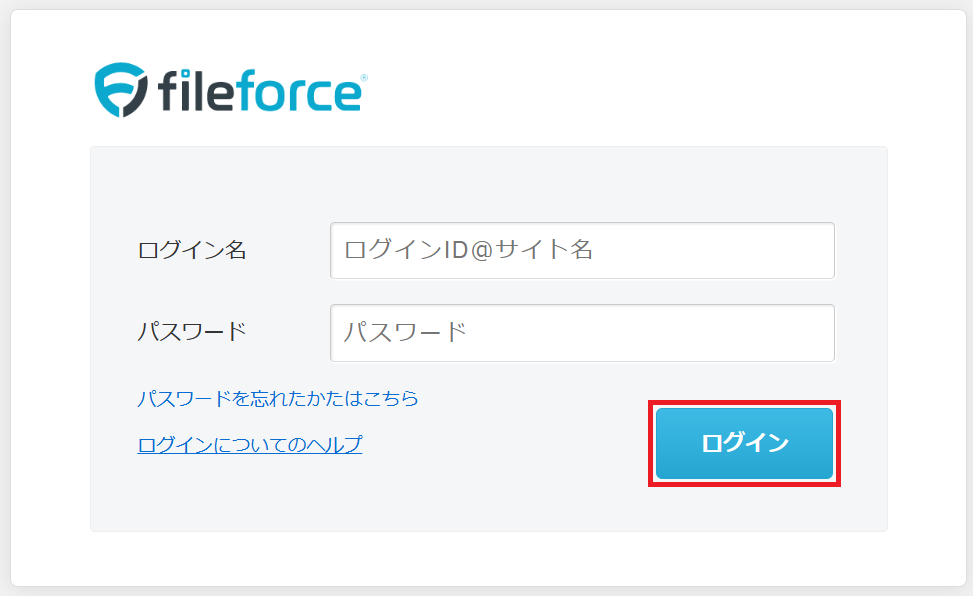This screenshot has height=596, width=973.
Task: Open the underlined login help link
Action: [249, 445]
